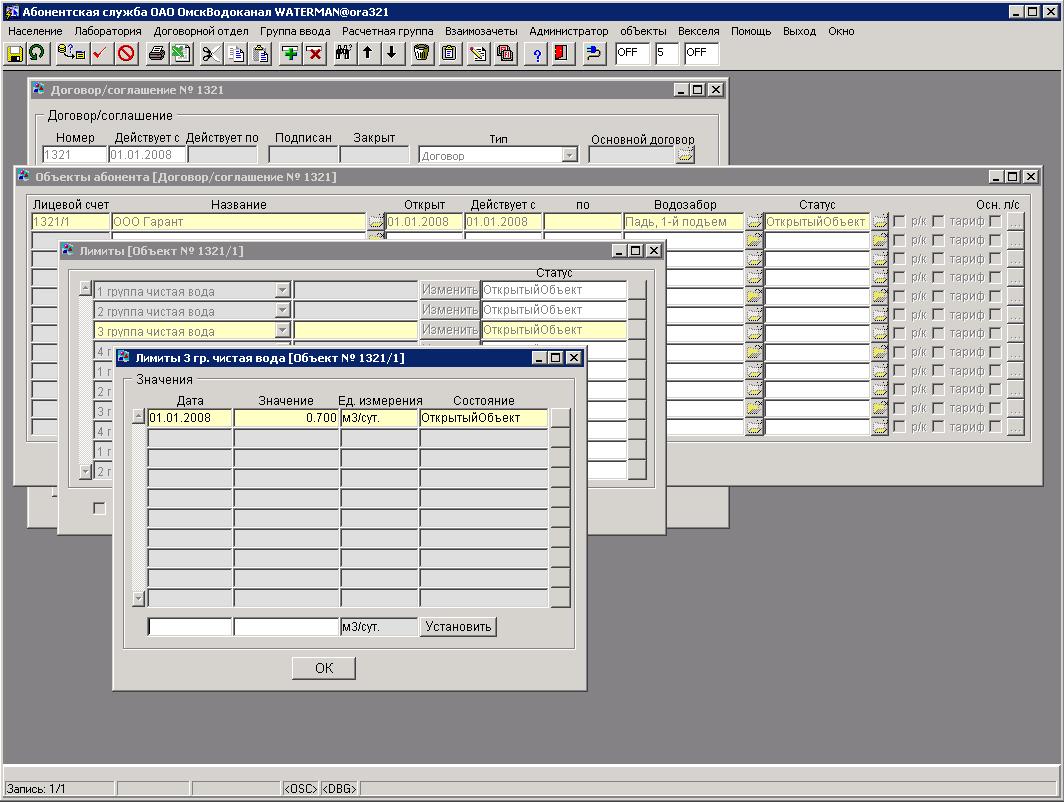Click the green plus add record icon
The width and height of the screenshot is (1064, 802).
coord(290,53)
